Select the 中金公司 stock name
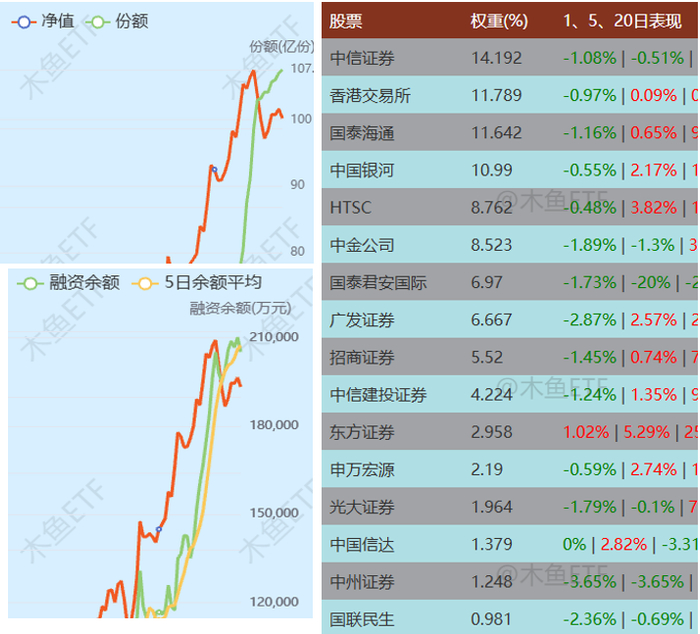This screenshot has height=634, width=700. [362, 245]
